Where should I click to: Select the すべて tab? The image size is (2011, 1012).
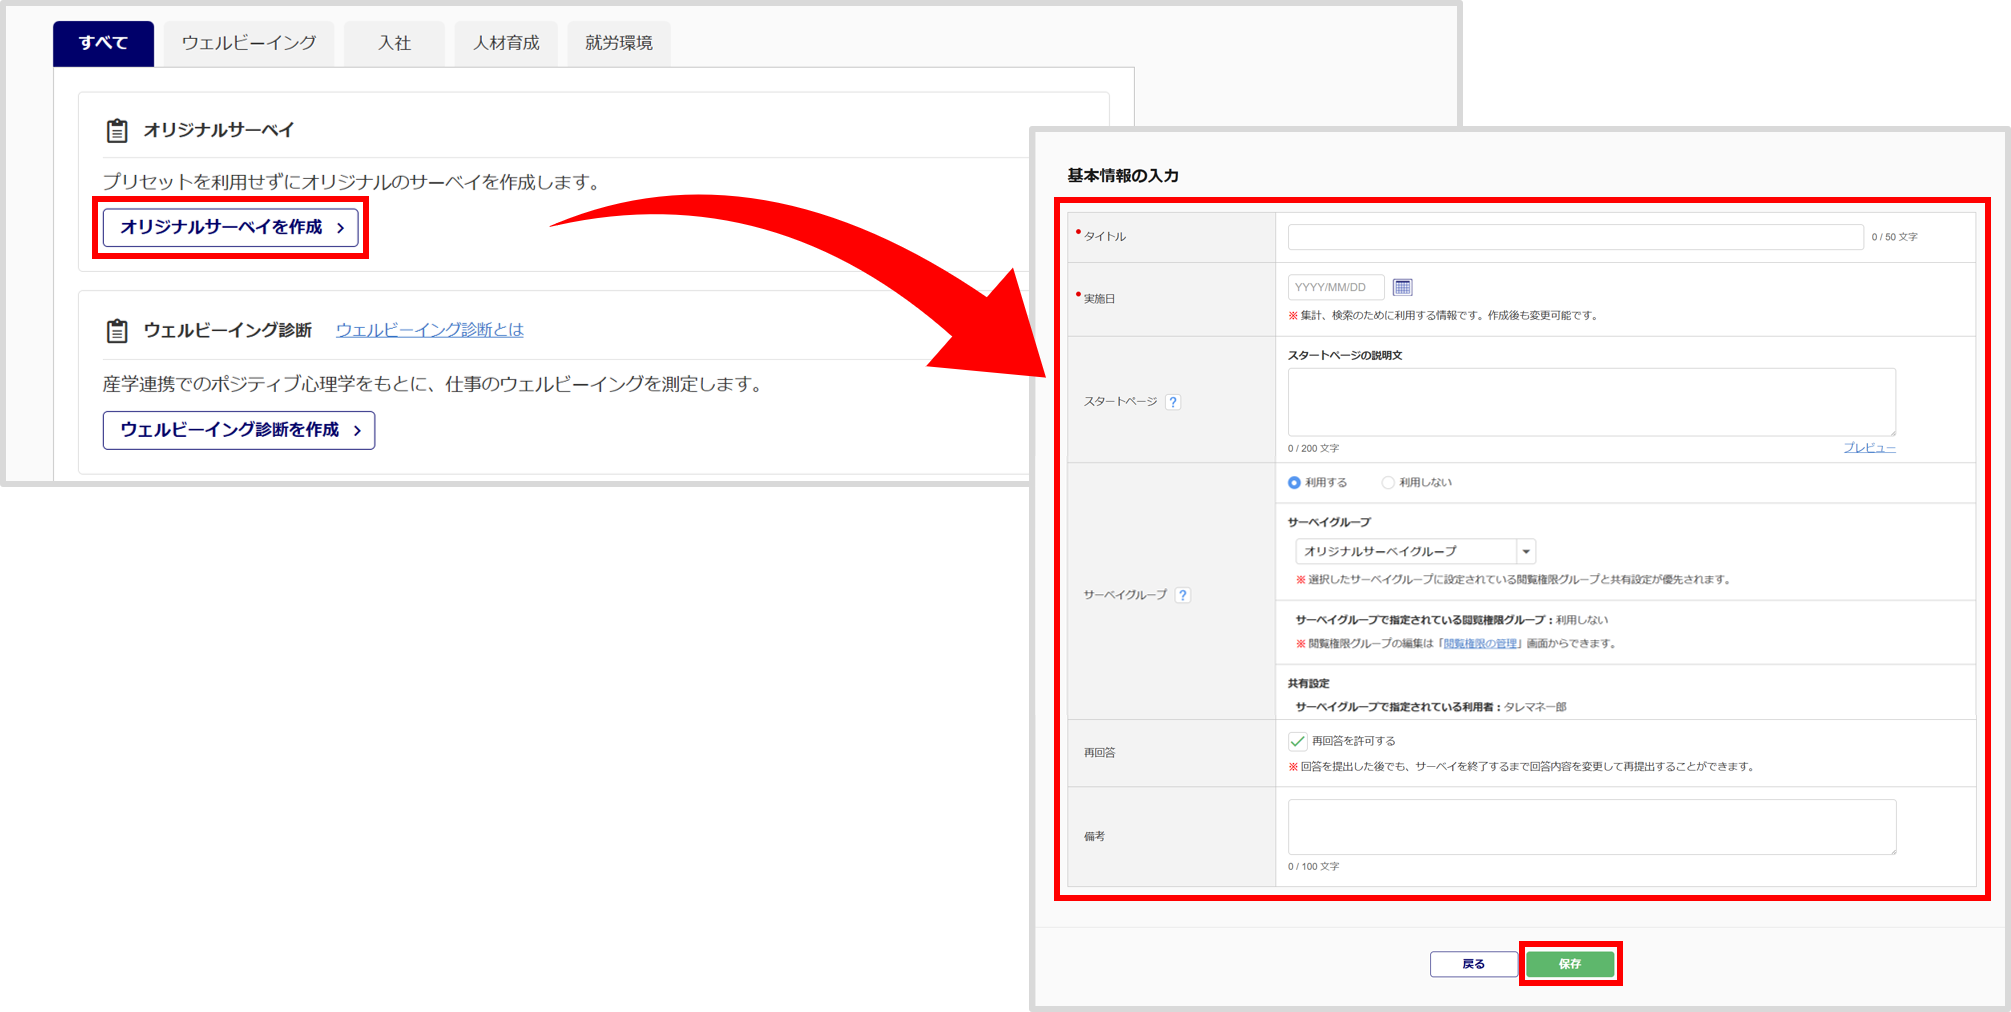click(103, 43)
